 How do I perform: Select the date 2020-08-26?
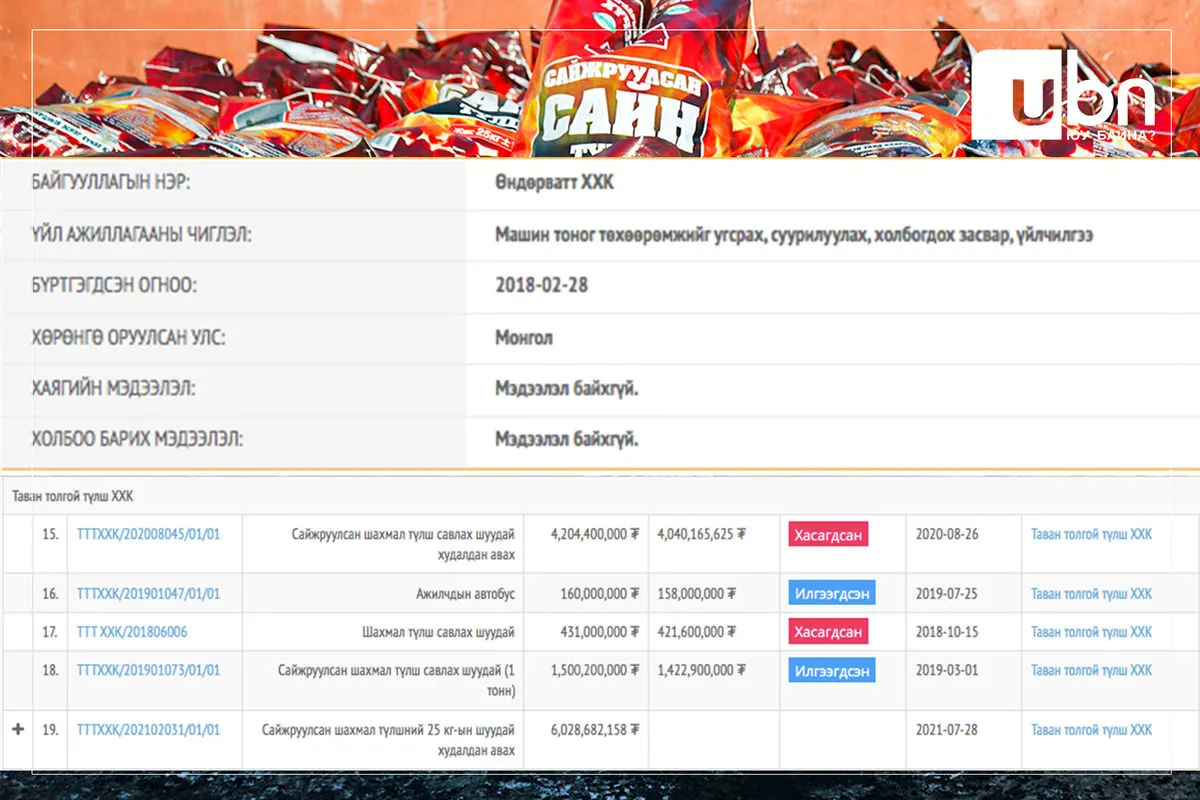(x=947, y=534)
